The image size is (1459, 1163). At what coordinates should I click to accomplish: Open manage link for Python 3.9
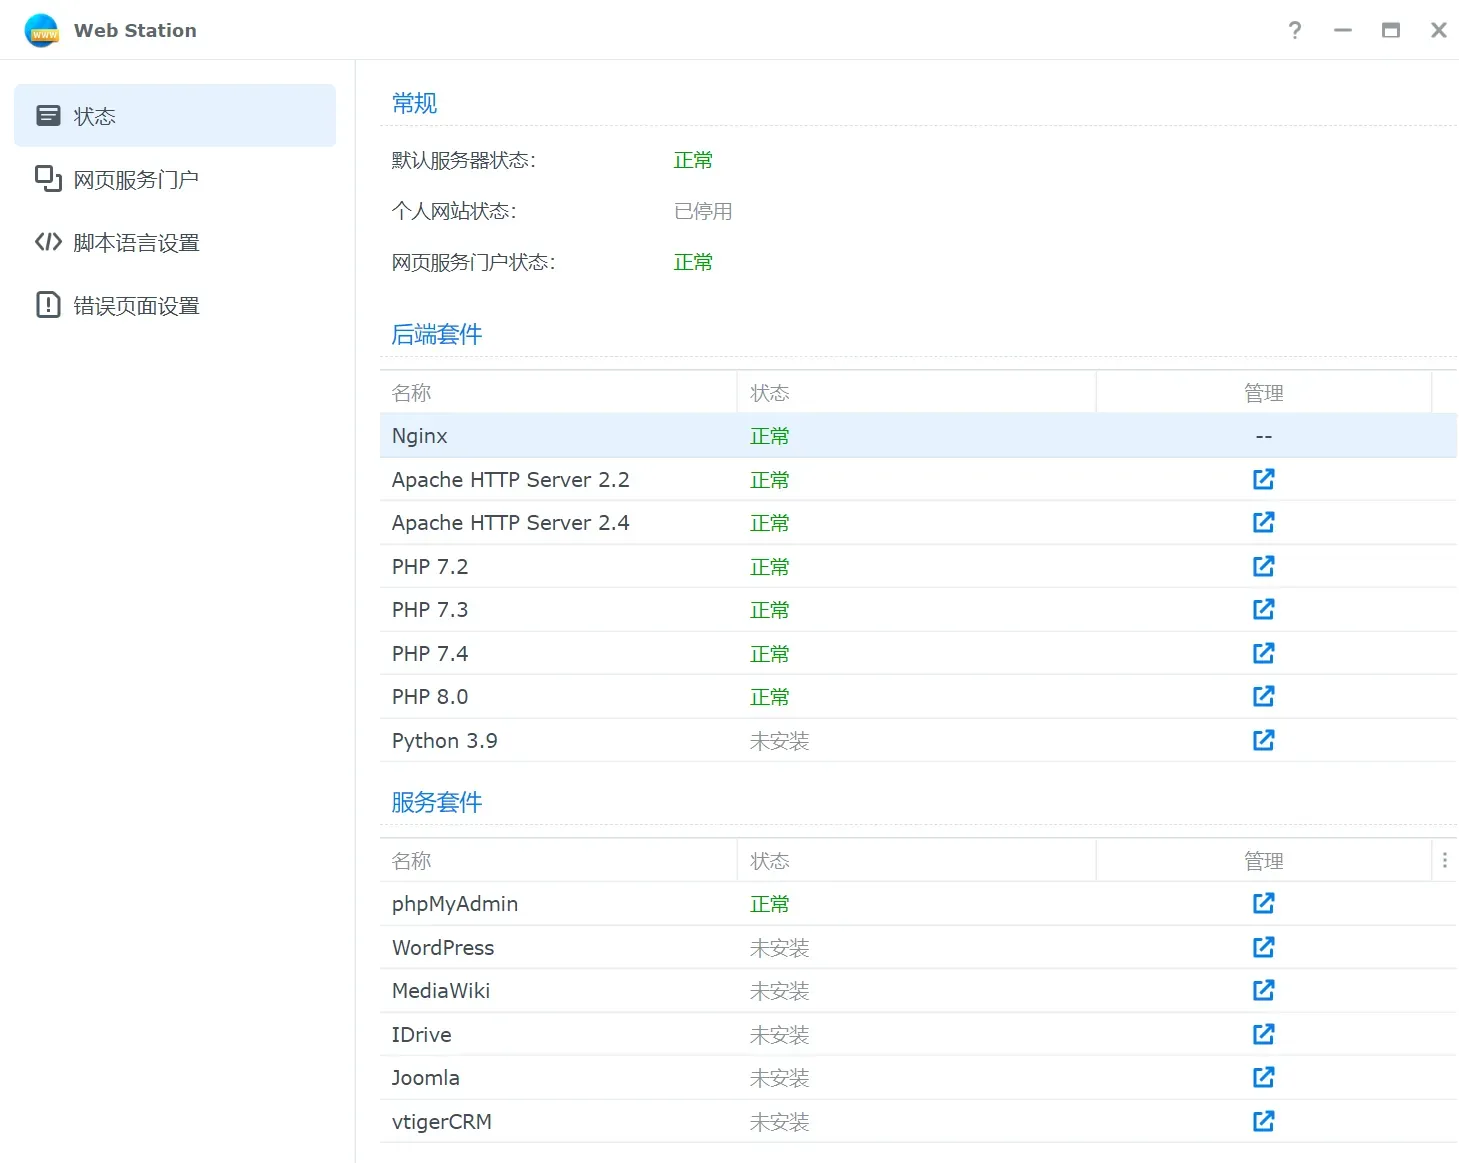coord(1263,740)
